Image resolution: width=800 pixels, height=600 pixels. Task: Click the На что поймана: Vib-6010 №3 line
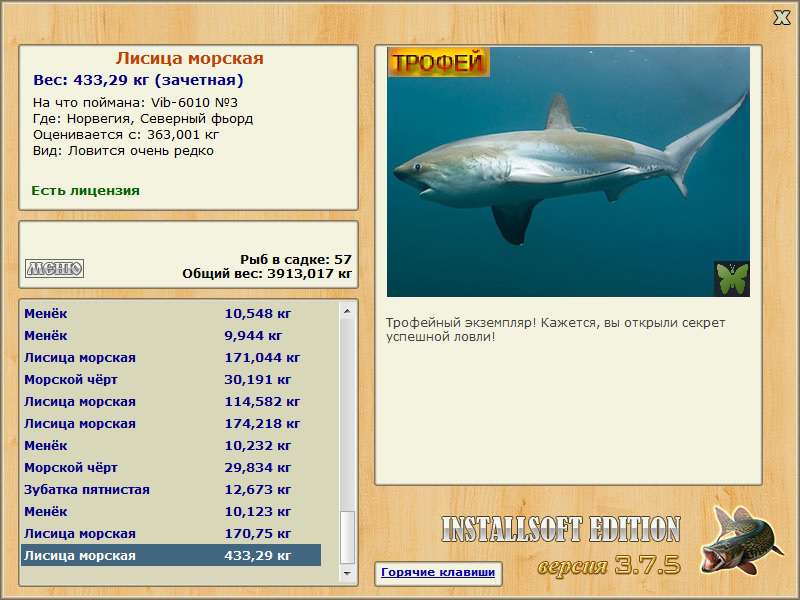point(135,103)
